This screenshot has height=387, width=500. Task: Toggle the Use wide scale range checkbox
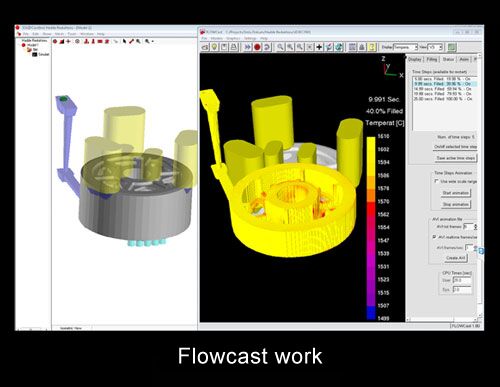(x=436, y=181)
